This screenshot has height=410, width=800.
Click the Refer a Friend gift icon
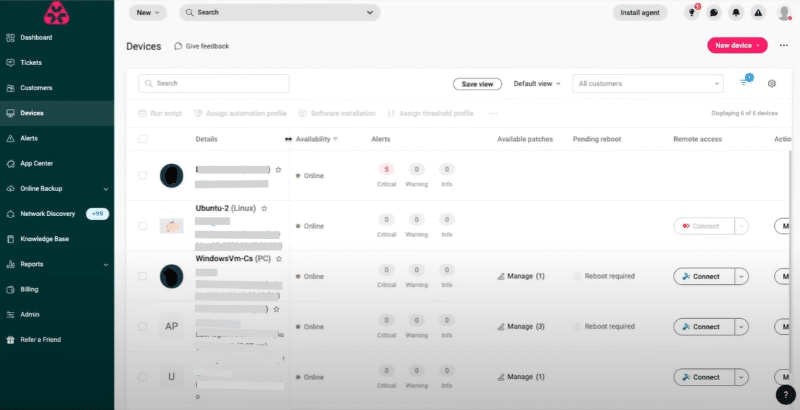tap(10, 340)
